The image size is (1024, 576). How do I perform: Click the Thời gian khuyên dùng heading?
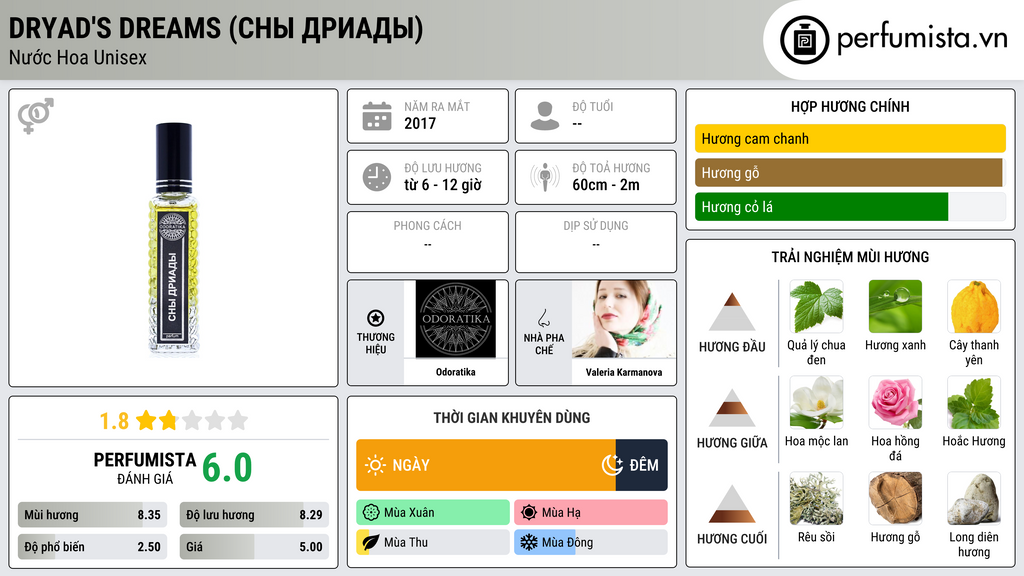(512, 417)
